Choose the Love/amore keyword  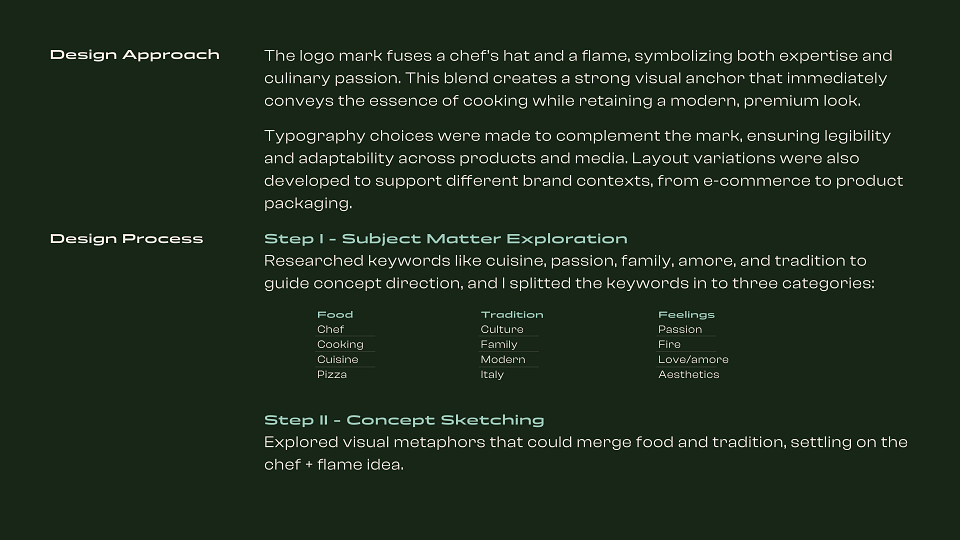pyautogui.click(x=693, y=359)
